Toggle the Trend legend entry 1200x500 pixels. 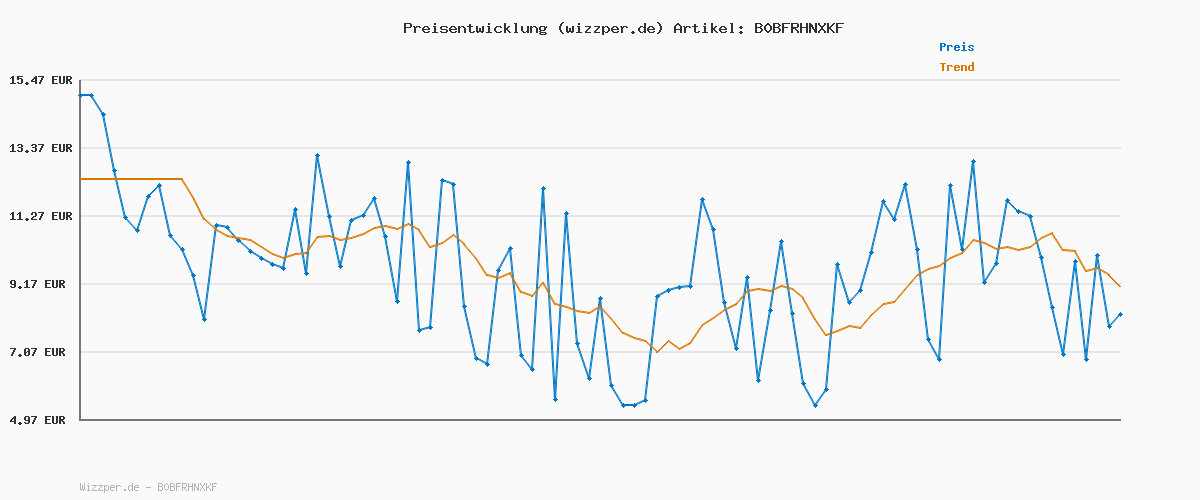956,68
